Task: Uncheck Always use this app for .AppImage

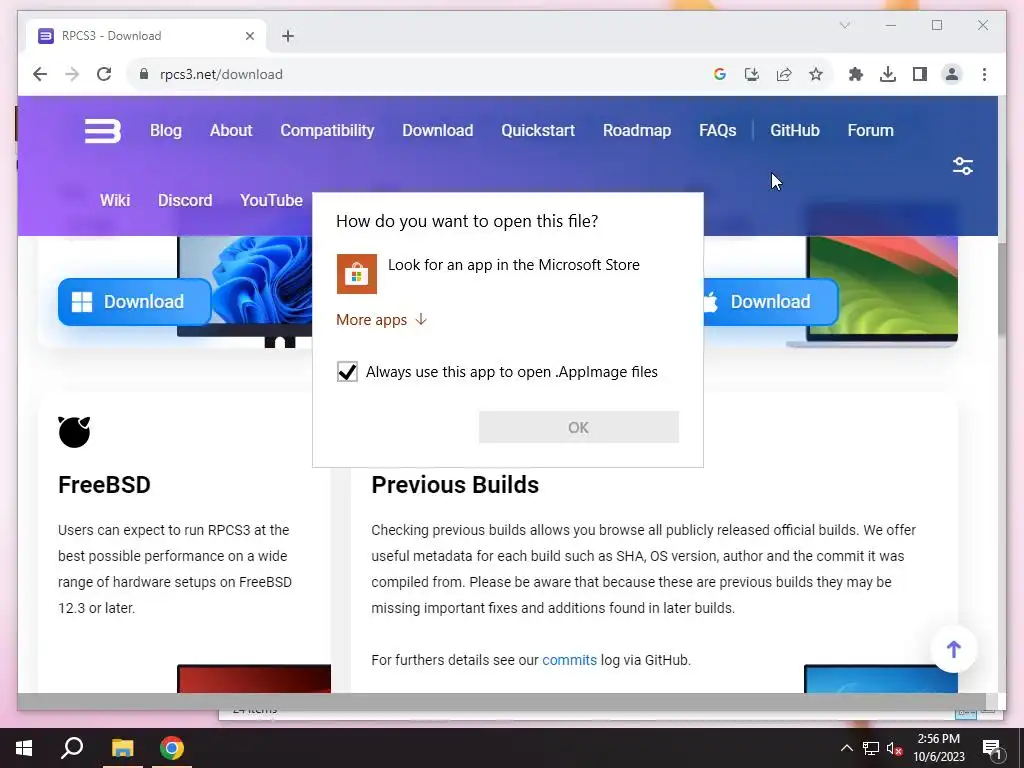Action: (x=347, y=372)
